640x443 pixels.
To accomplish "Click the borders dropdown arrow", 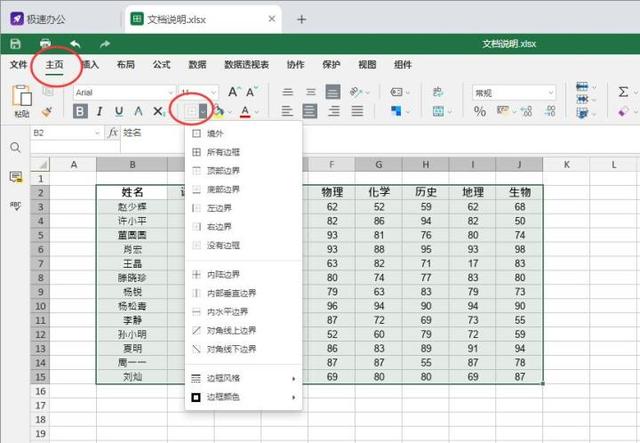I will pyautogui.click(x=203, y=111).
